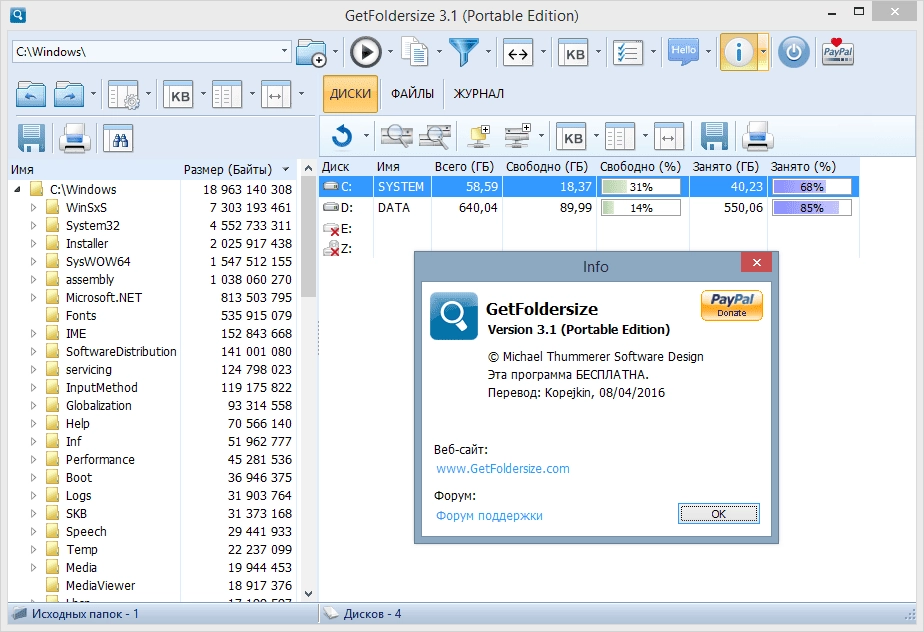Click the KB size unit icon in top toolbar
The width and height of the screenshot is (924, 632).
[x=573, y=53]
